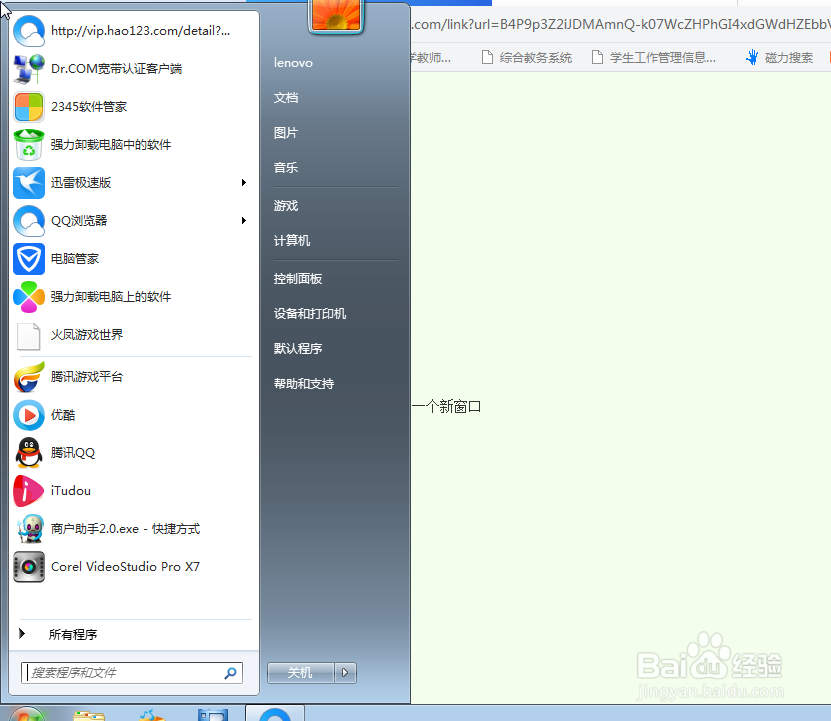Click text iTudou
Viewport: 831px width, 721px height.
[70, 491]
